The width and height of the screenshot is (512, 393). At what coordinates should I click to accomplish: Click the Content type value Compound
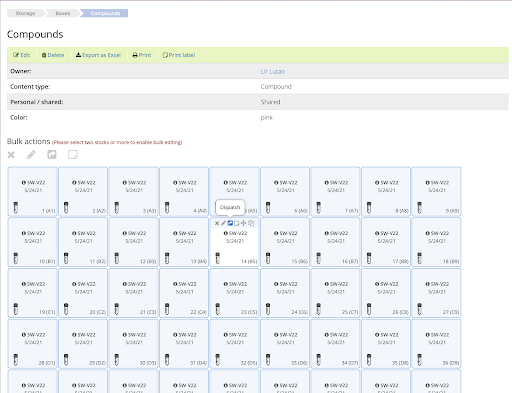[276, 87]
